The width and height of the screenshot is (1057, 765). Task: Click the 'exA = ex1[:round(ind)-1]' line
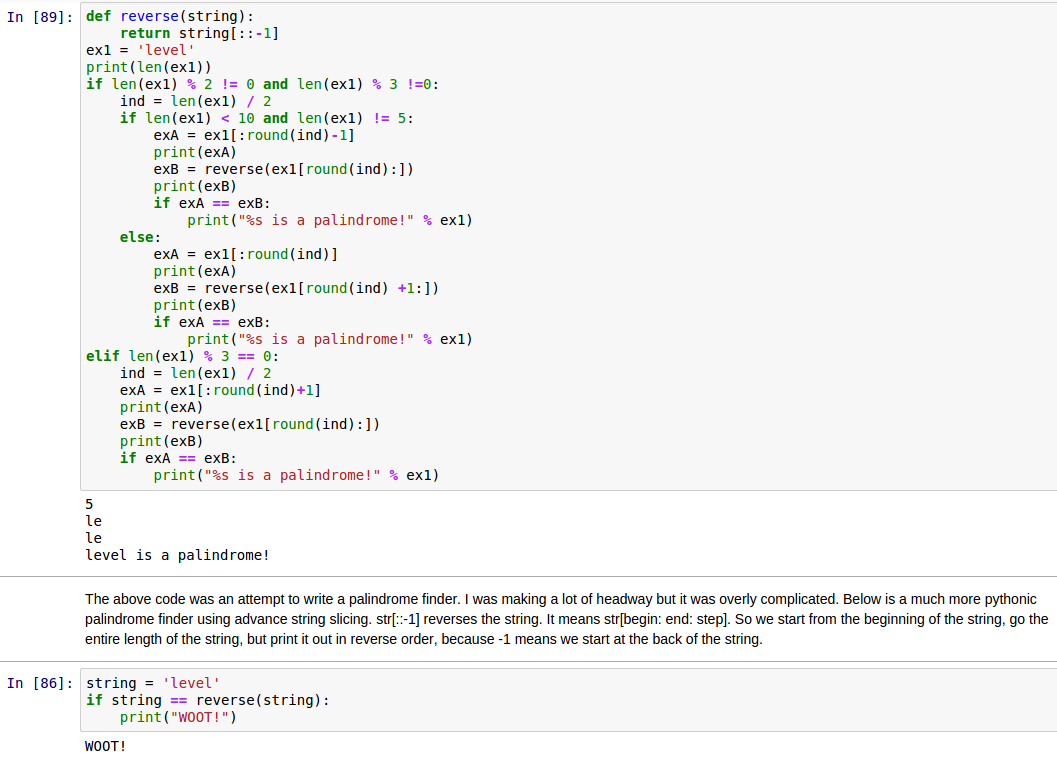254,135
